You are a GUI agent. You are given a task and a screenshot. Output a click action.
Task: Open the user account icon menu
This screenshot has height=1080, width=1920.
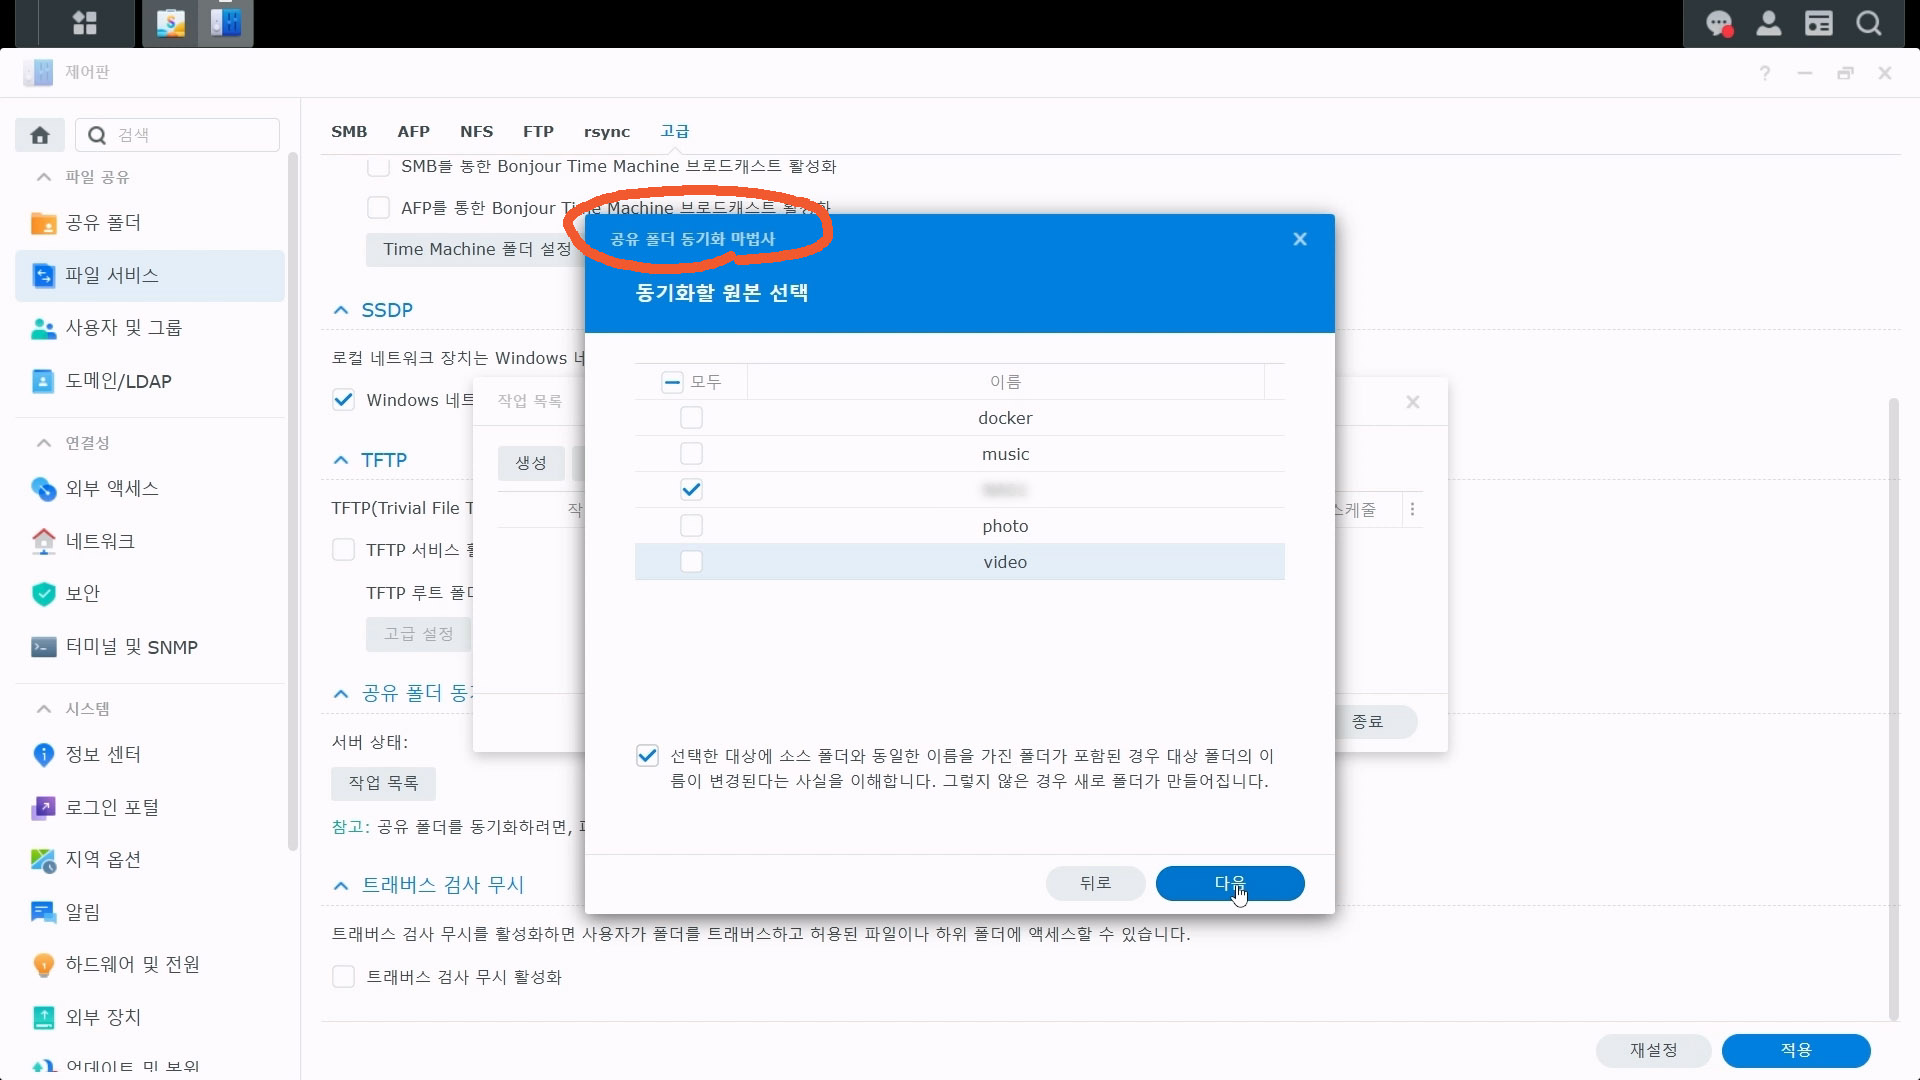(1768, 23)
